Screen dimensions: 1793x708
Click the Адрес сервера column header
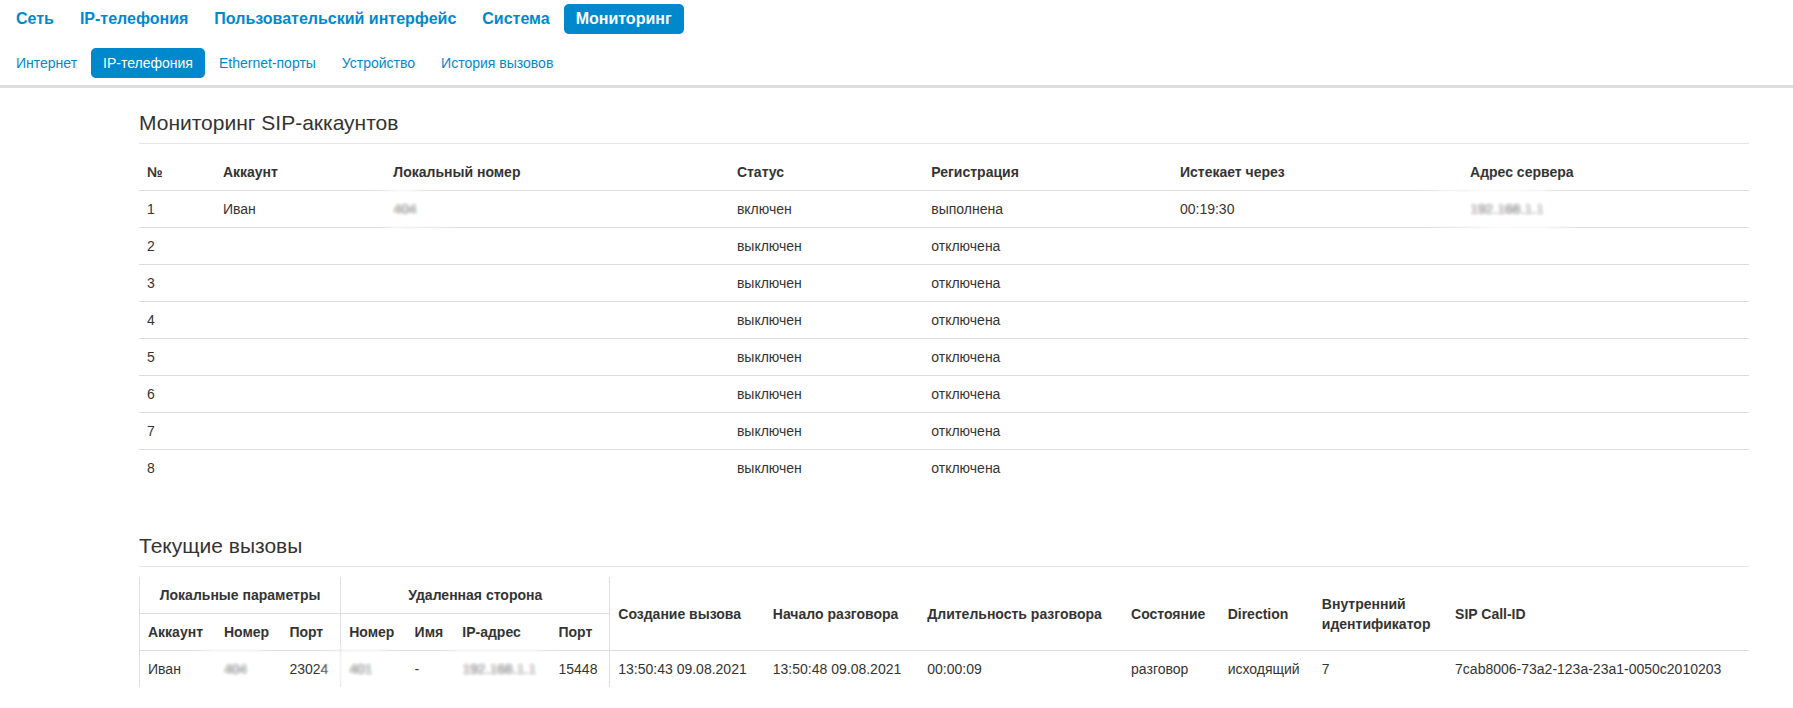point(1521,172)
